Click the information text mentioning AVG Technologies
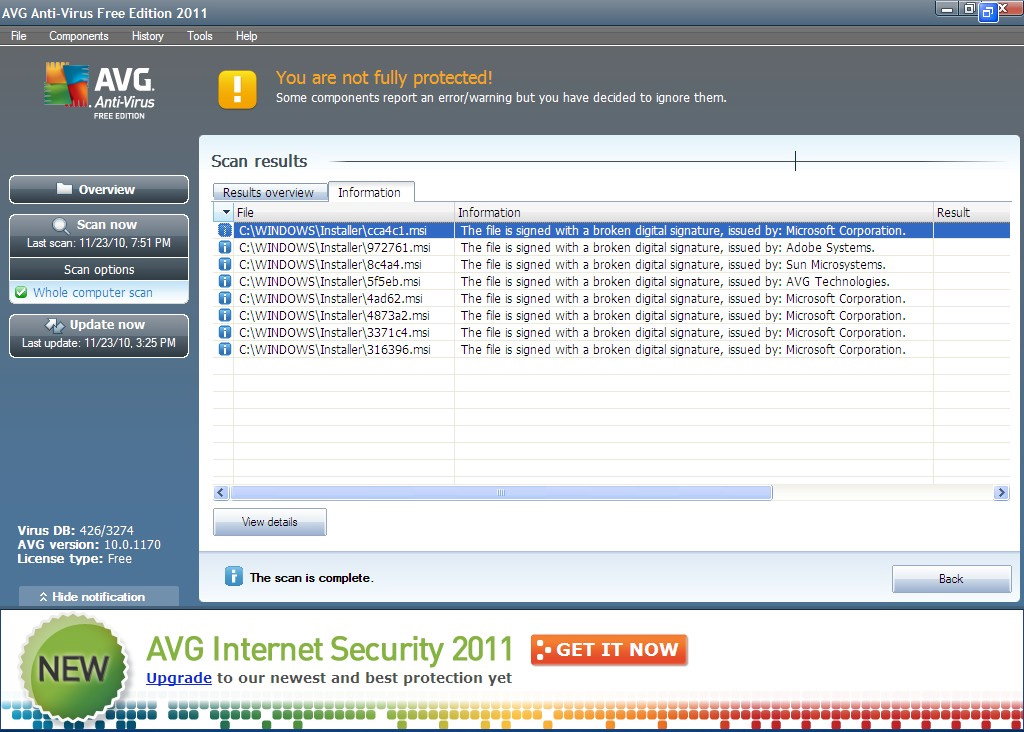 [x=675, y=281]
